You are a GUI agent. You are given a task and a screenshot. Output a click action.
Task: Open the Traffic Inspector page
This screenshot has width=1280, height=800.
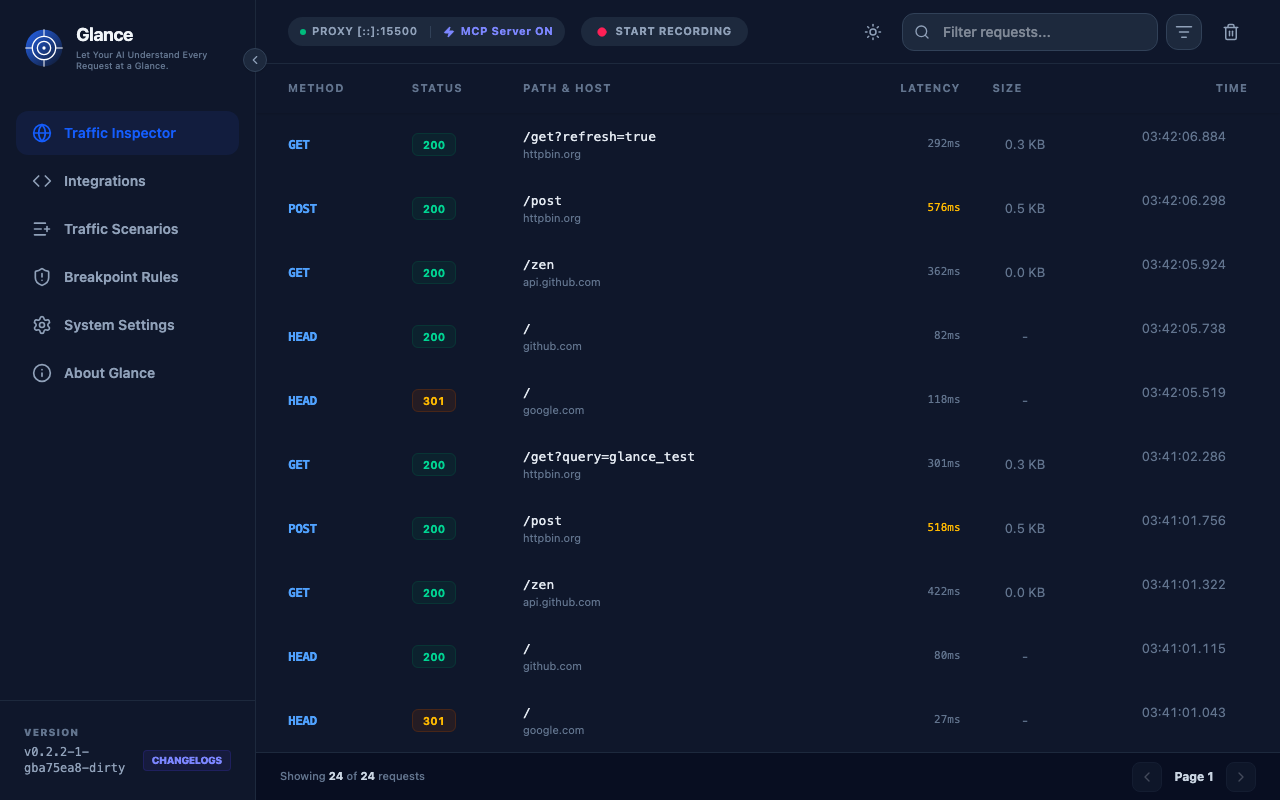pyautogui.click(x=120, y=133)
